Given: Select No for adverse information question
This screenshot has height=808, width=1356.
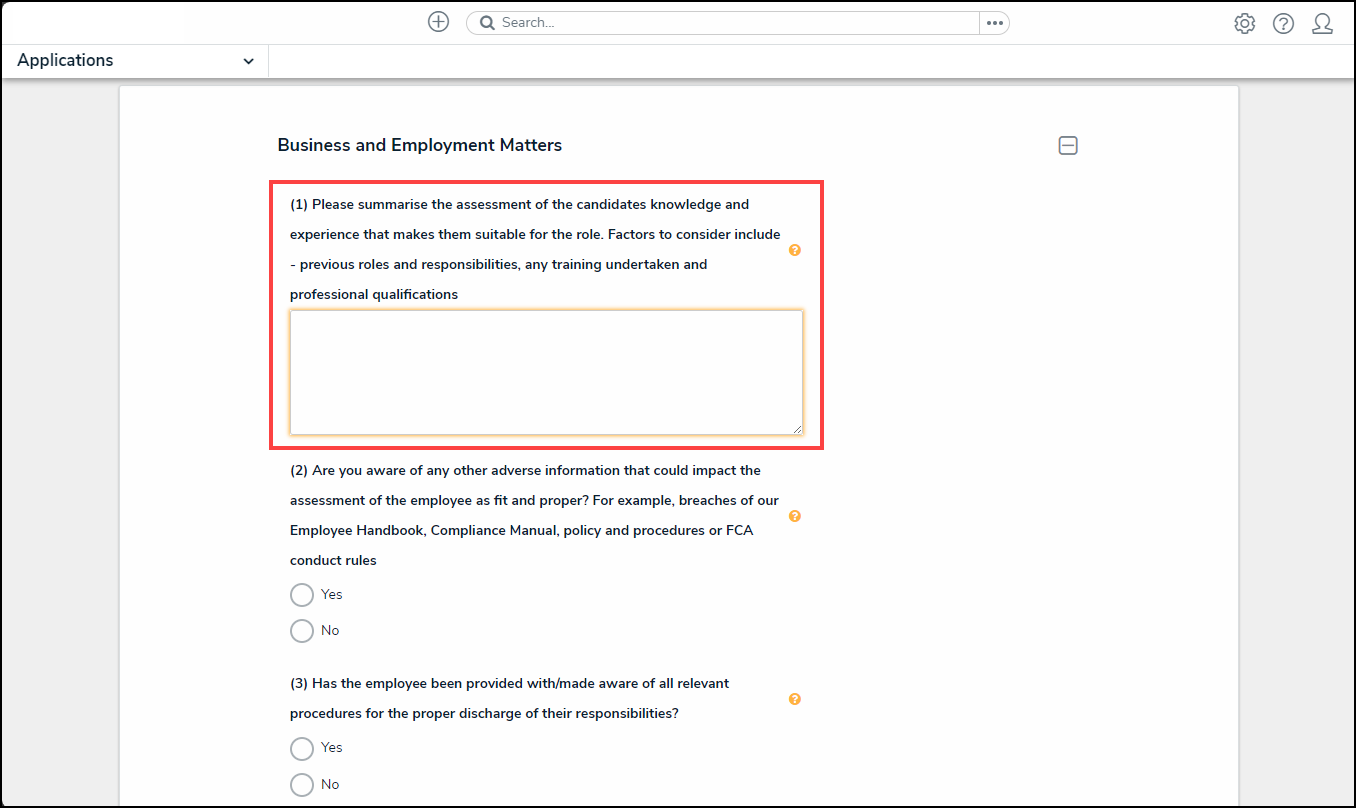Looking at the screenshot, I should (302, 631).
